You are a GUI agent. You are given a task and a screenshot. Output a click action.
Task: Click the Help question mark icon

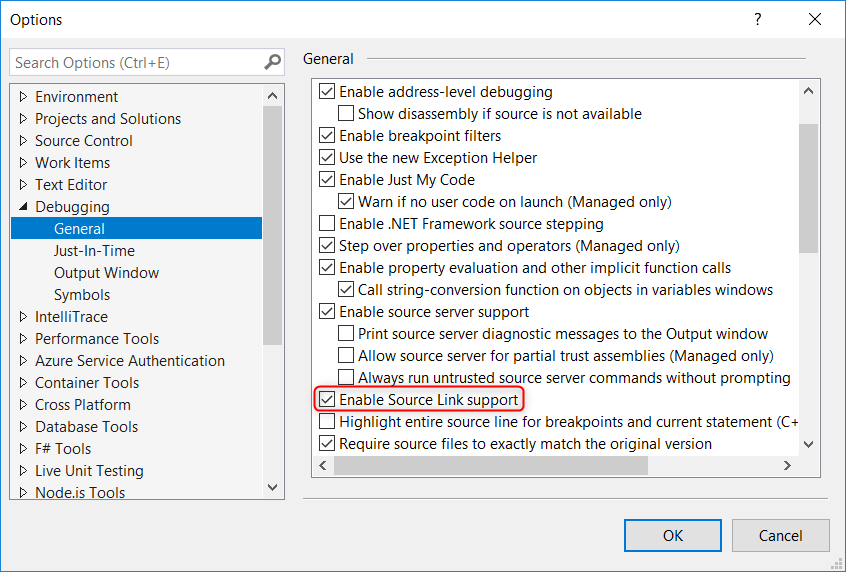[758, 19]
